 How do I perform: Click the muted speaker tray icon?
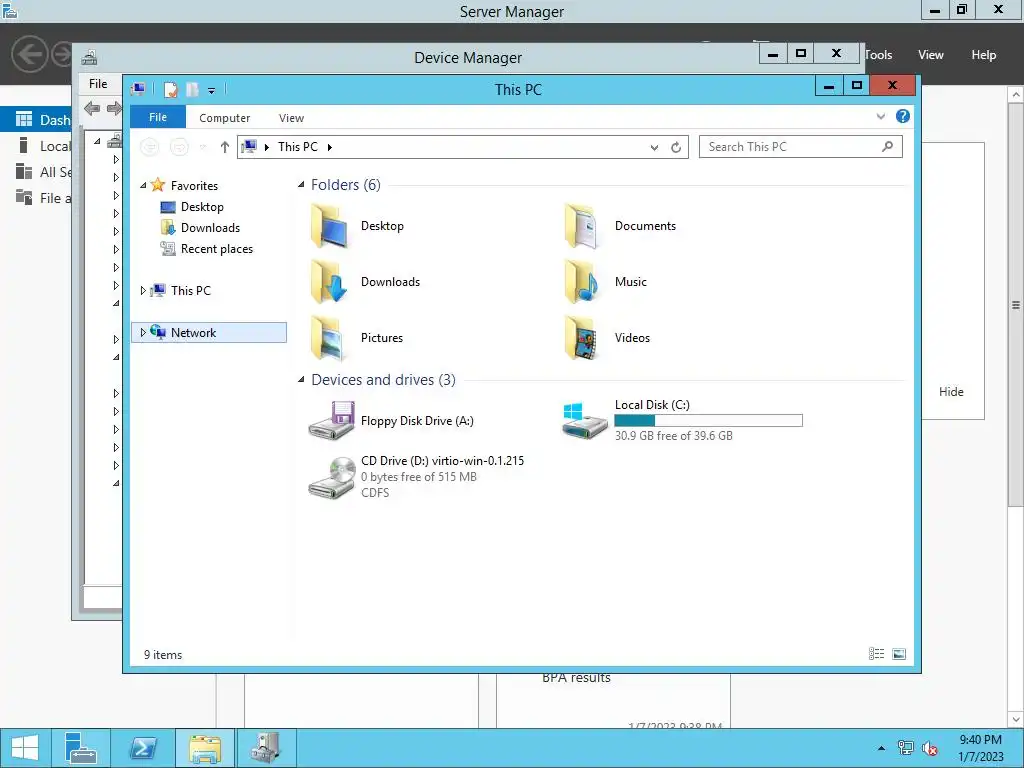tap(930, 748)
